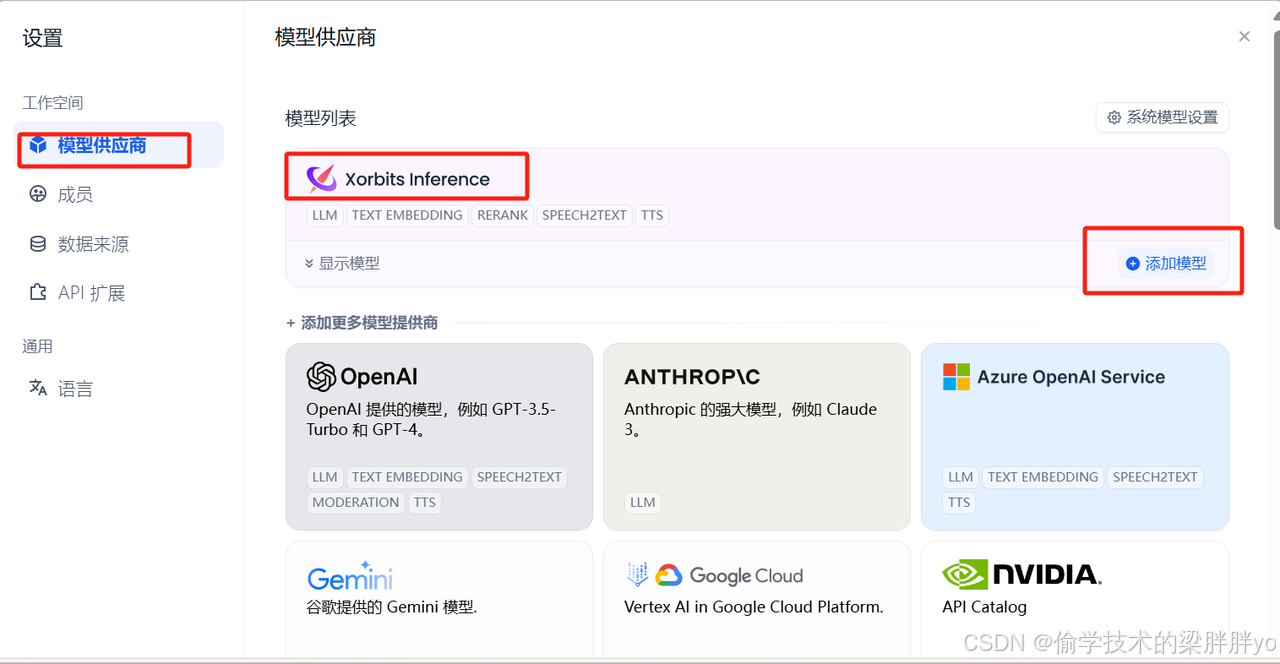This screenshot has width=1280, height=664.
Task: Click the LLM tag under Xorbits Inference
Action: click(324, 215)
